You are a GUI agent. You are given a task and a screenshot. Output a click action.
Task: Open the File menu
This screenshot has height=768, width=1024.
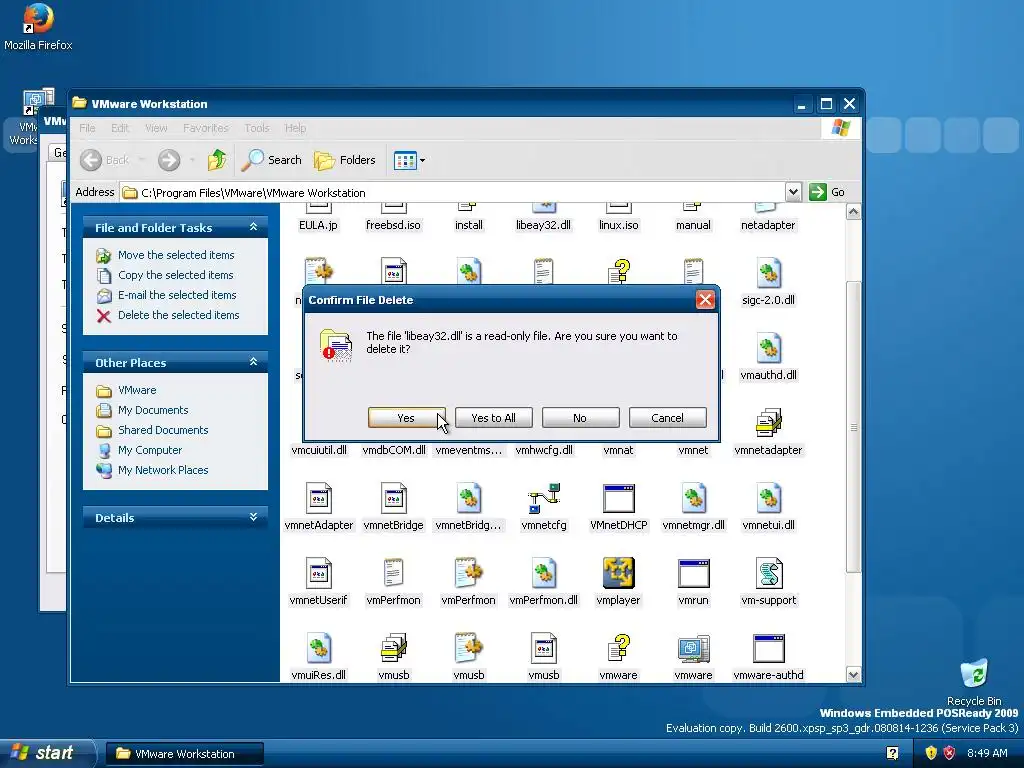point(88,128)
